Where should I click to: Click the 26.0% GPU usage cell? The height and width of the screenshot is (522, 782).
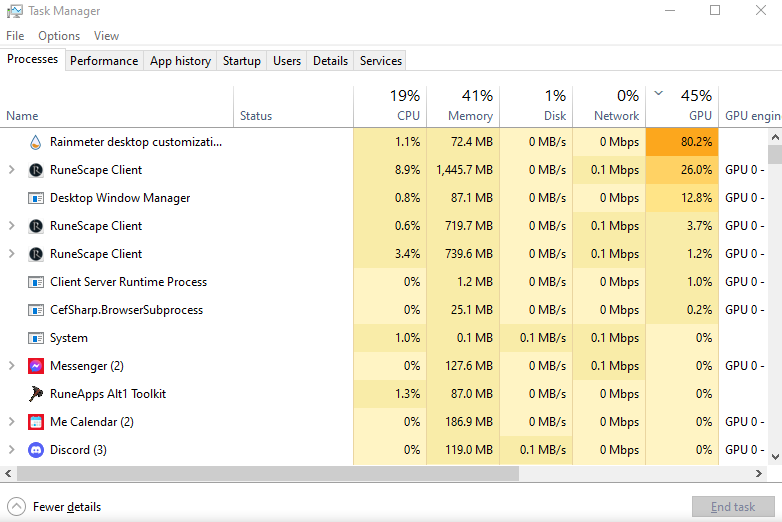(682, 170)
